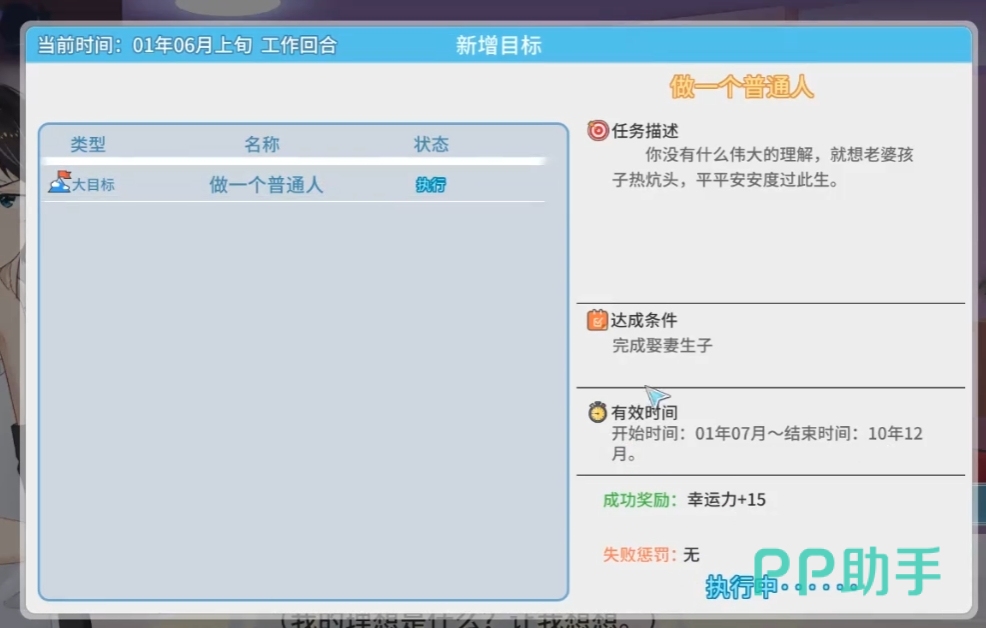Click the orange 做一个普通人 heading

coord(741,87)
